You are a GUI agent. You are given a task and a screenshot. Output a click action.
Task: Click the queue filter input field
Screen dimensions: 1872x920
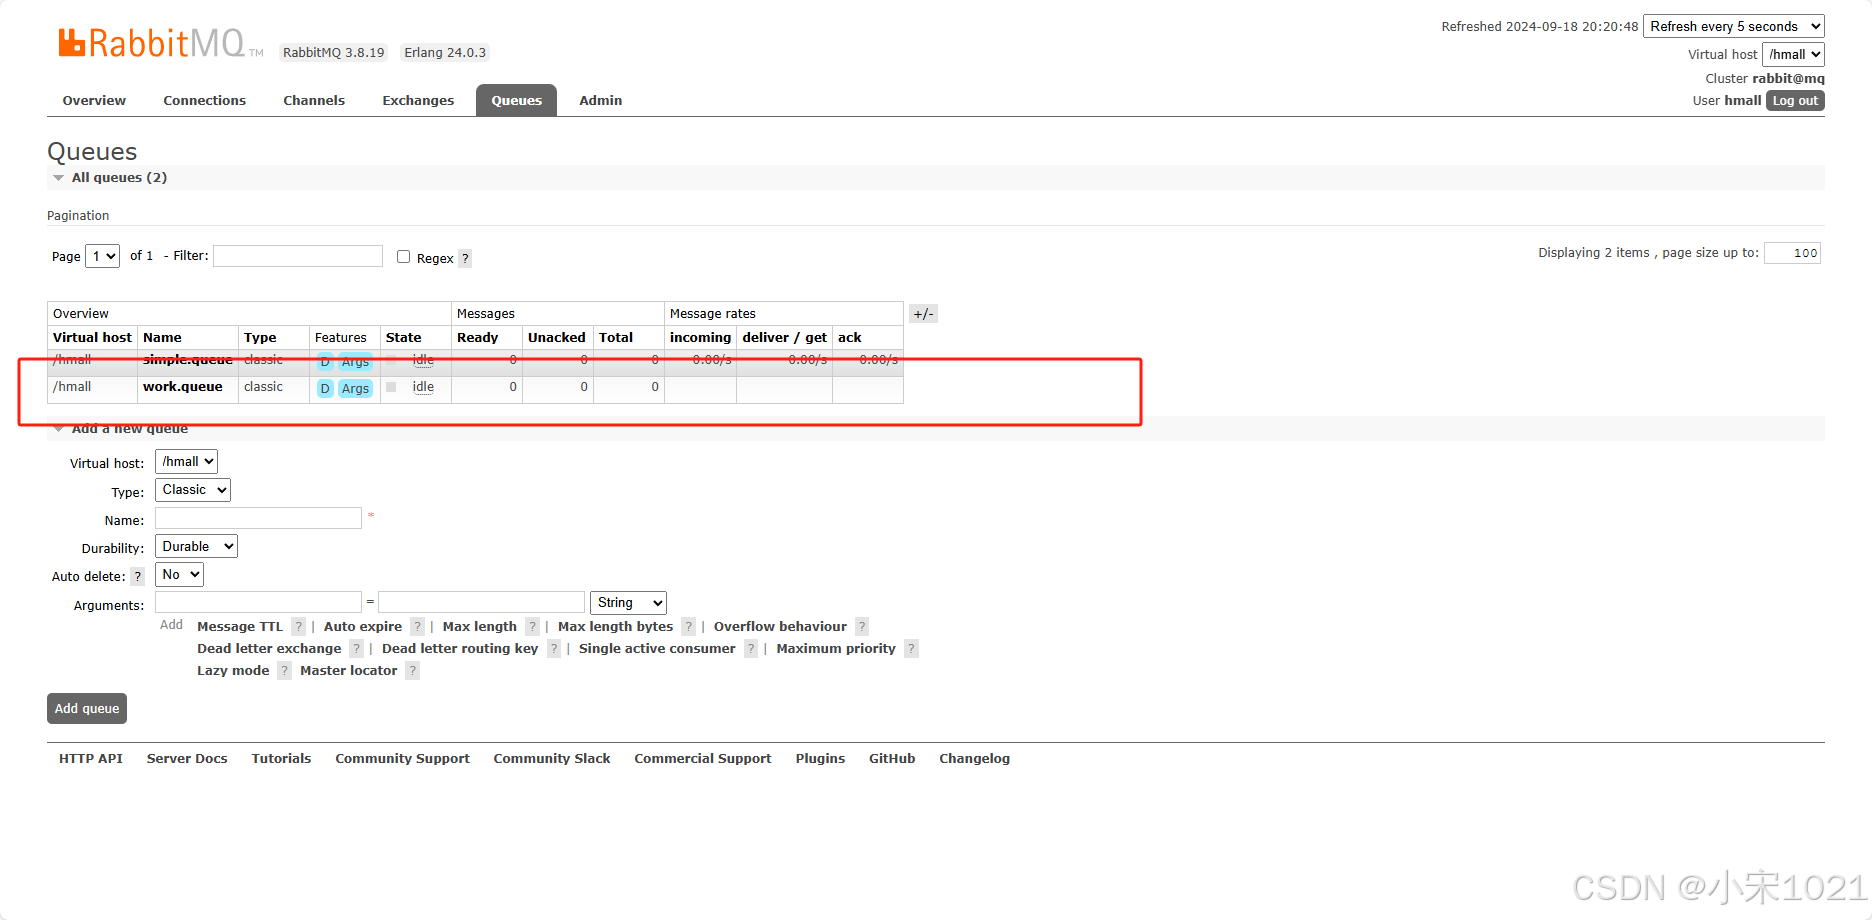click(x=297, y=256)
